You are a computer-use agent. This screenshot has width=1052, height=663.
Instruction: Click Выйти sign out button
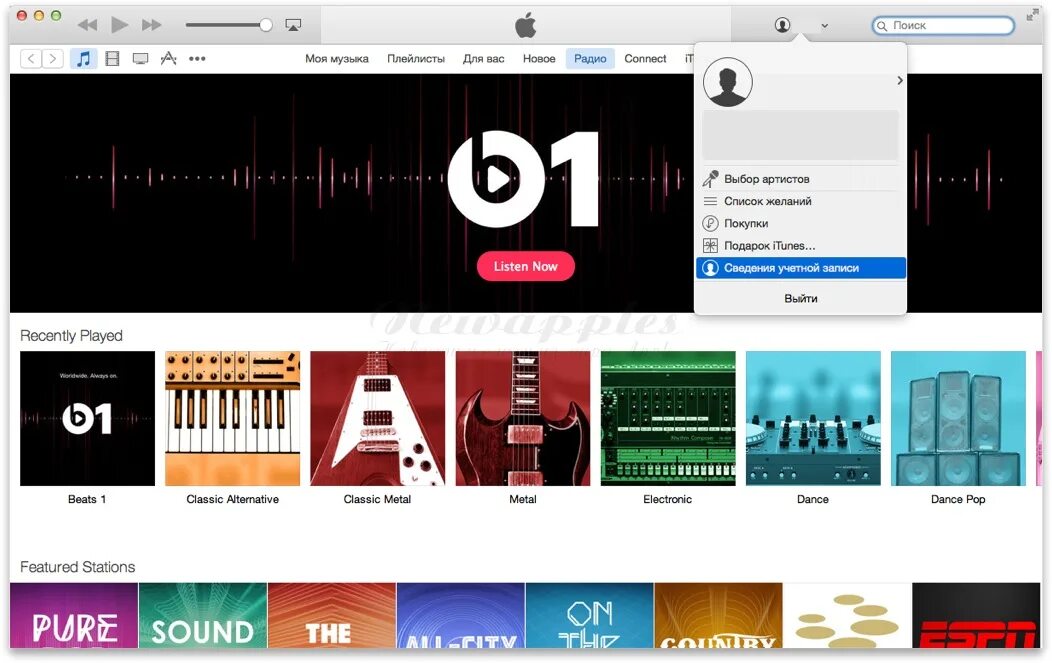800,299
